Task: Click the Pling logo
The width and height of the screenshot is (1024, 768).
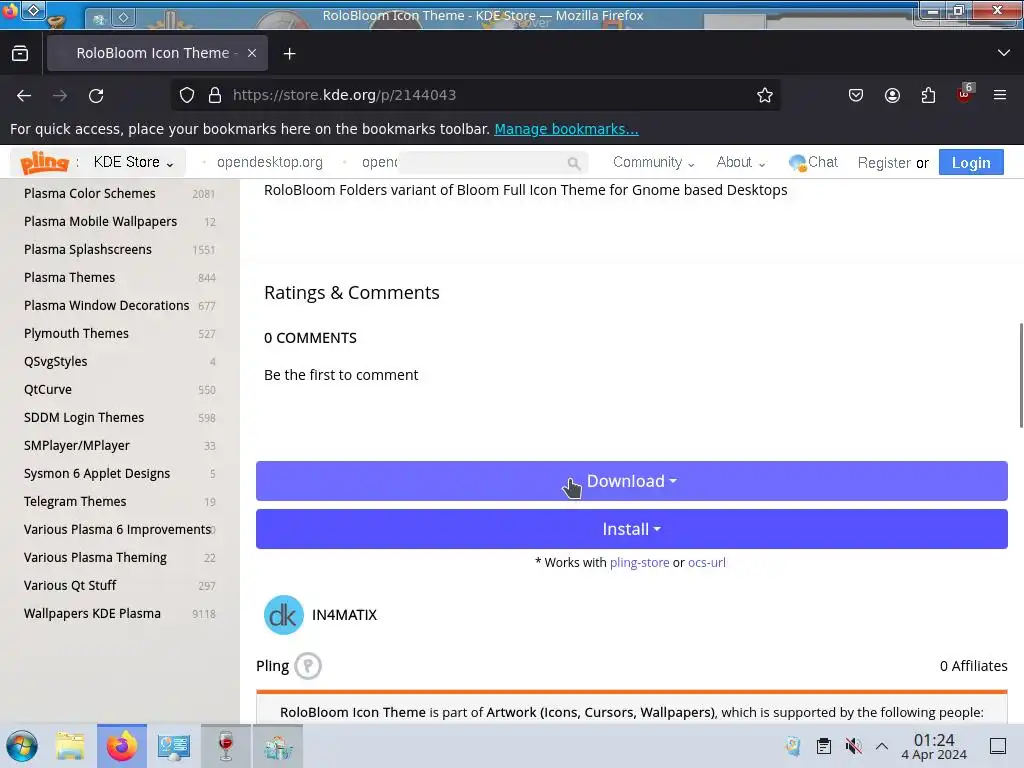Action: click(x=44, y=162)
